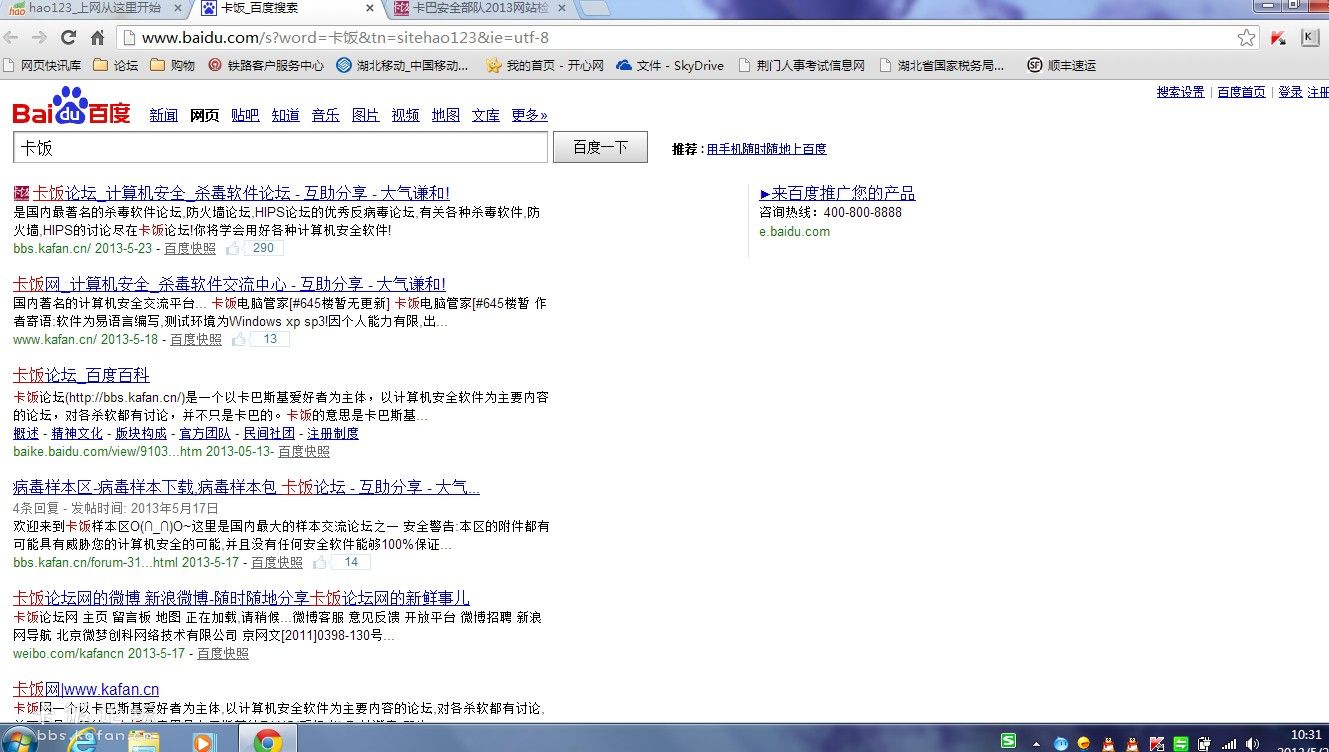The image size is (1329, 752).
Task: Click the browser Back arrow
Action: point(11,38)
